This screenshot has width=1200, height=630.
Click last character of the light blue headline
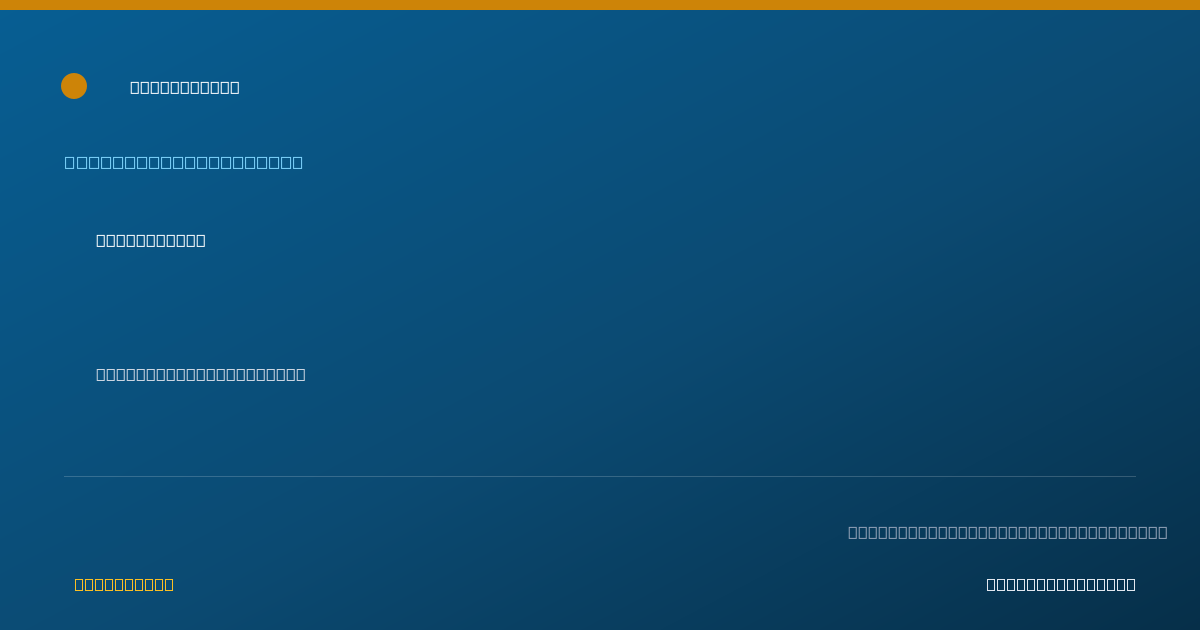tap(297, 162)
